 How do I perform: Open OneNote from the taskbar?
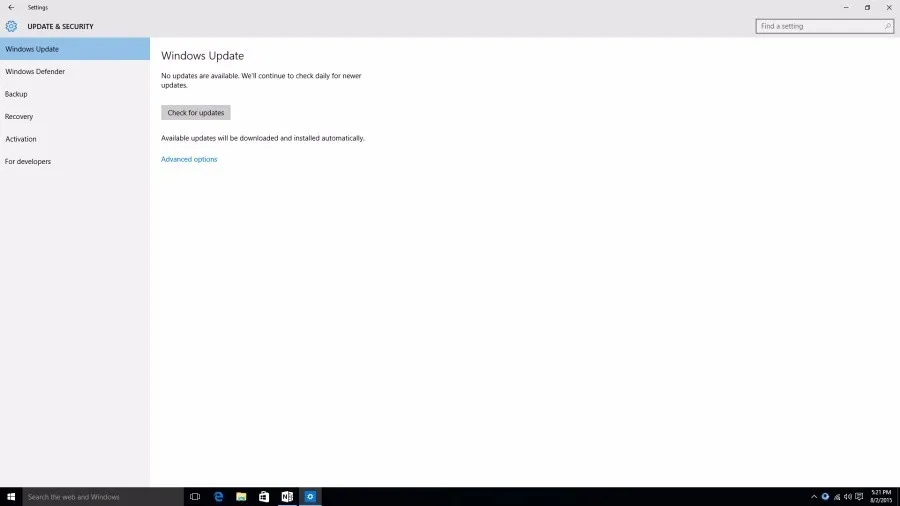point(287,497)
